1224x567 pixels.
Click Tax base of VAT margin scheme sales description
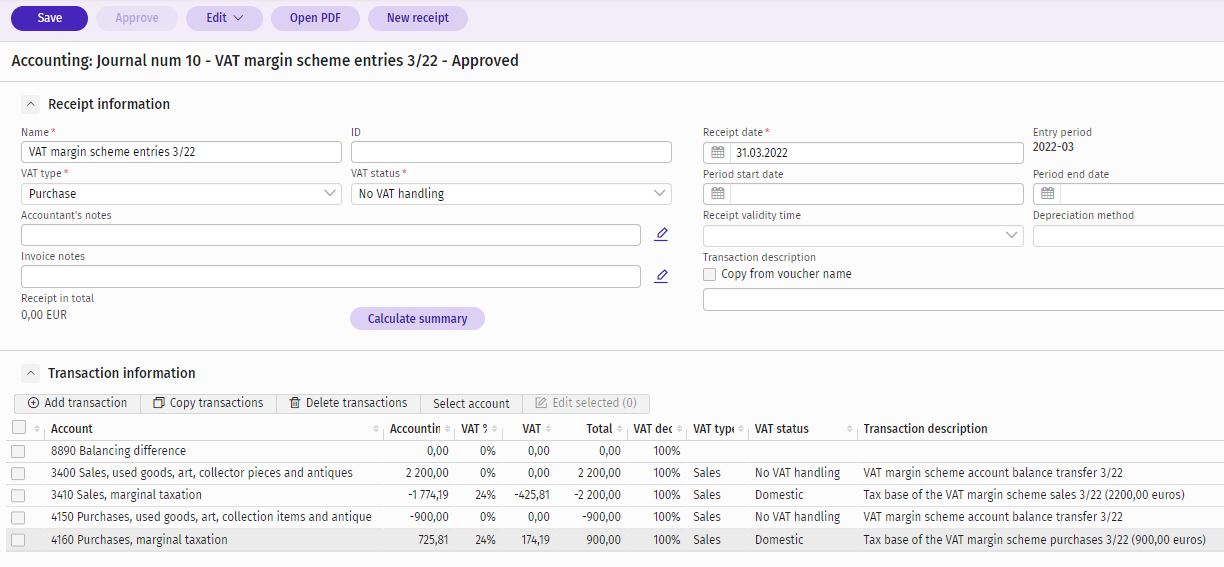click(1024, 495)
